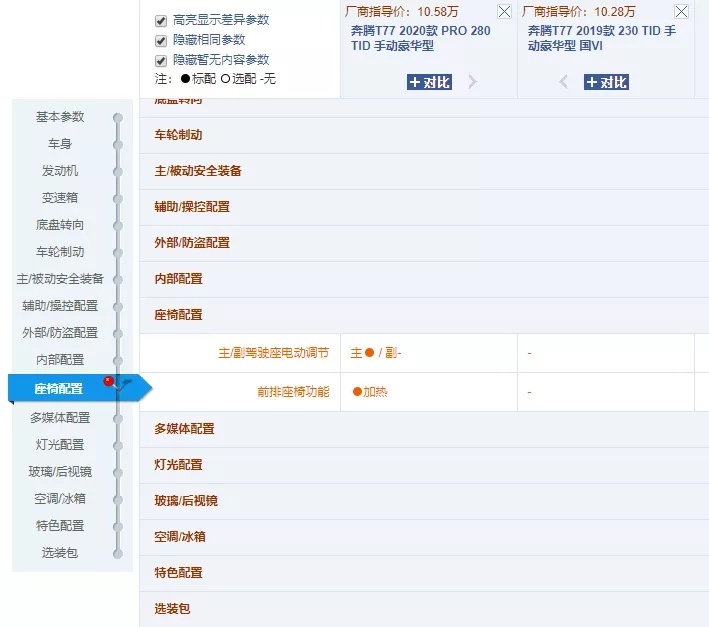709x627 pixels.
Task: Select 灯光配置 in sidebar navigation
Action: tap(60, 445)
